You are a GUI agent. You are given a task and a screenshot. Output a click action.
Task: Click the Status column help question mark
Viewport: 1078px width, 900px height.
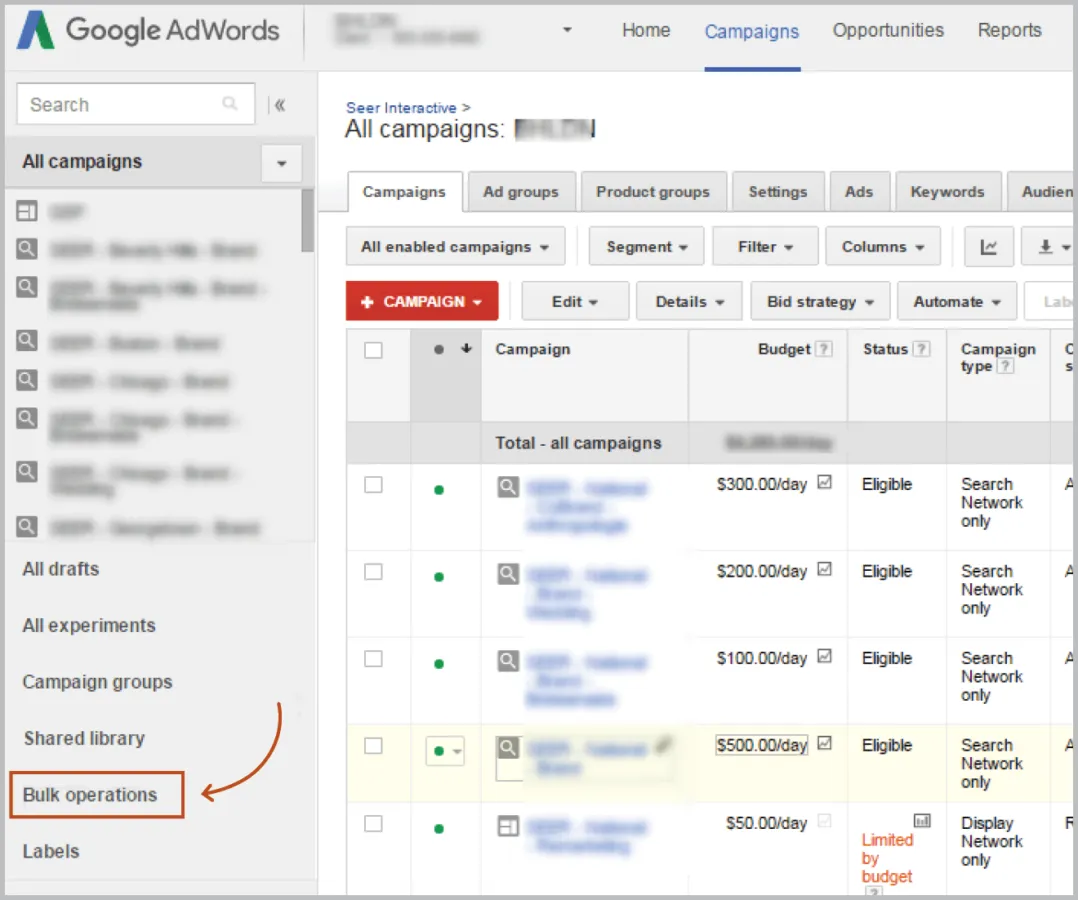click(922, 349)
